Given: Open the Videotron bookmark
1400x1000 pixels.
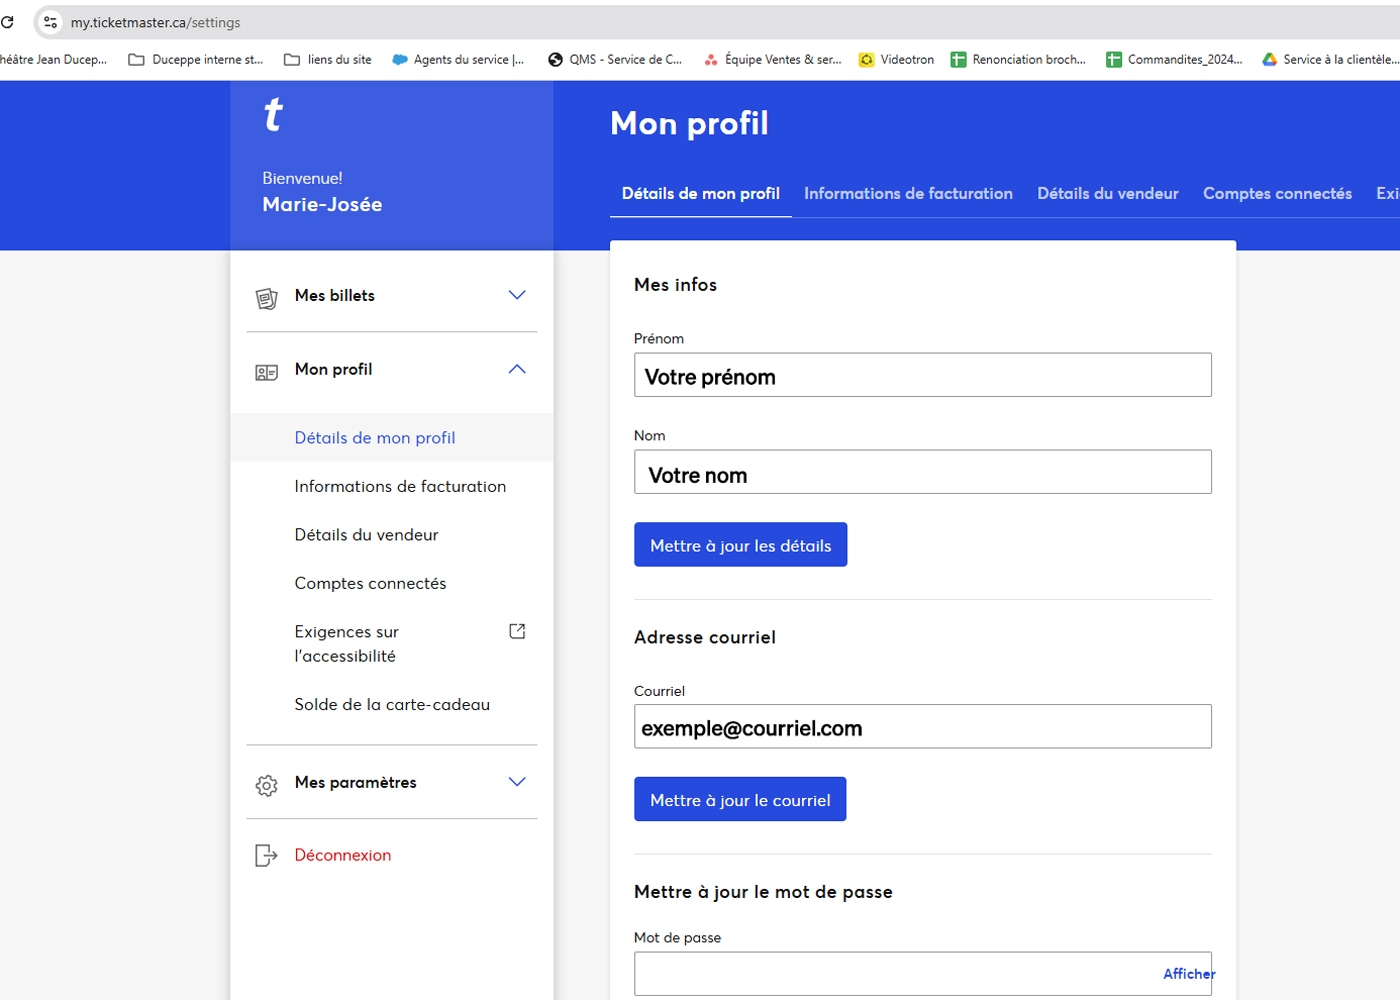Looking at the screenshot, I should 896,60.
